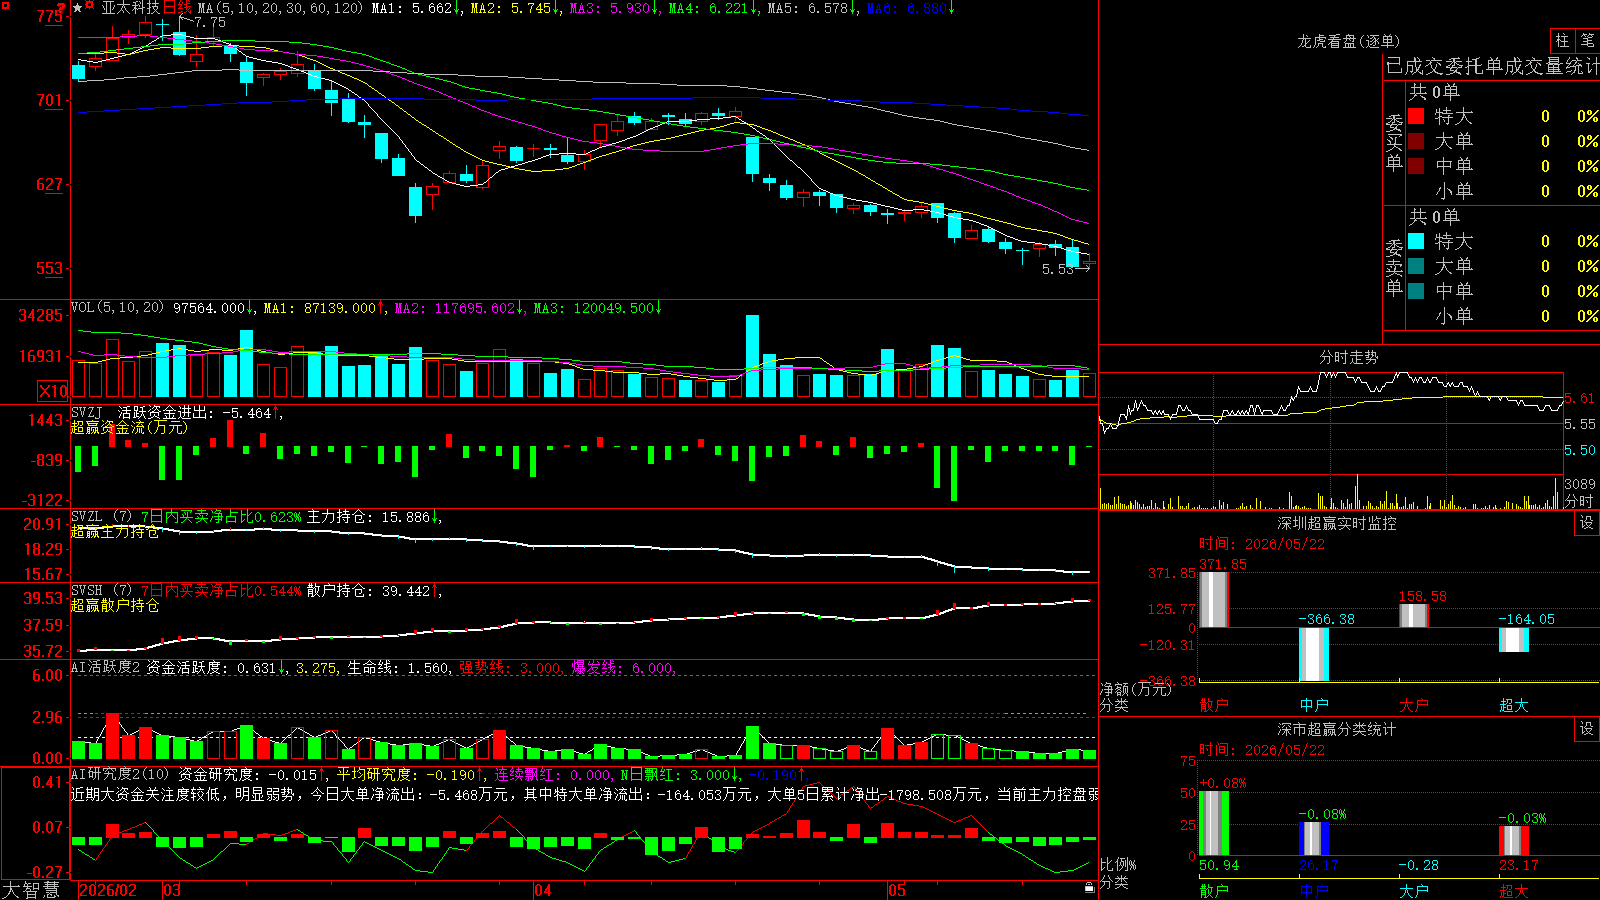Click the small lock icon under the chart
Screen dimensions: 1600x900
point(1090,888)
